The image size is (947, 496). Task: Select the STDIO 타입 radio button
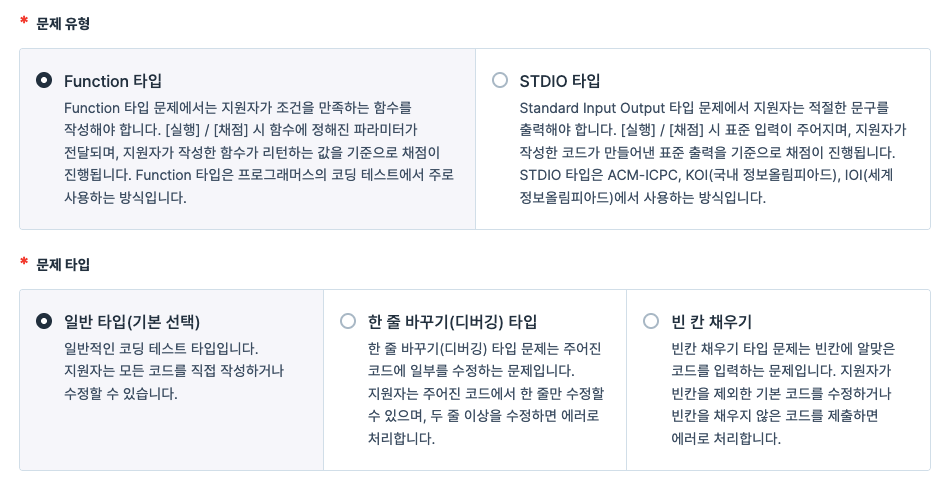click(499, 80)
